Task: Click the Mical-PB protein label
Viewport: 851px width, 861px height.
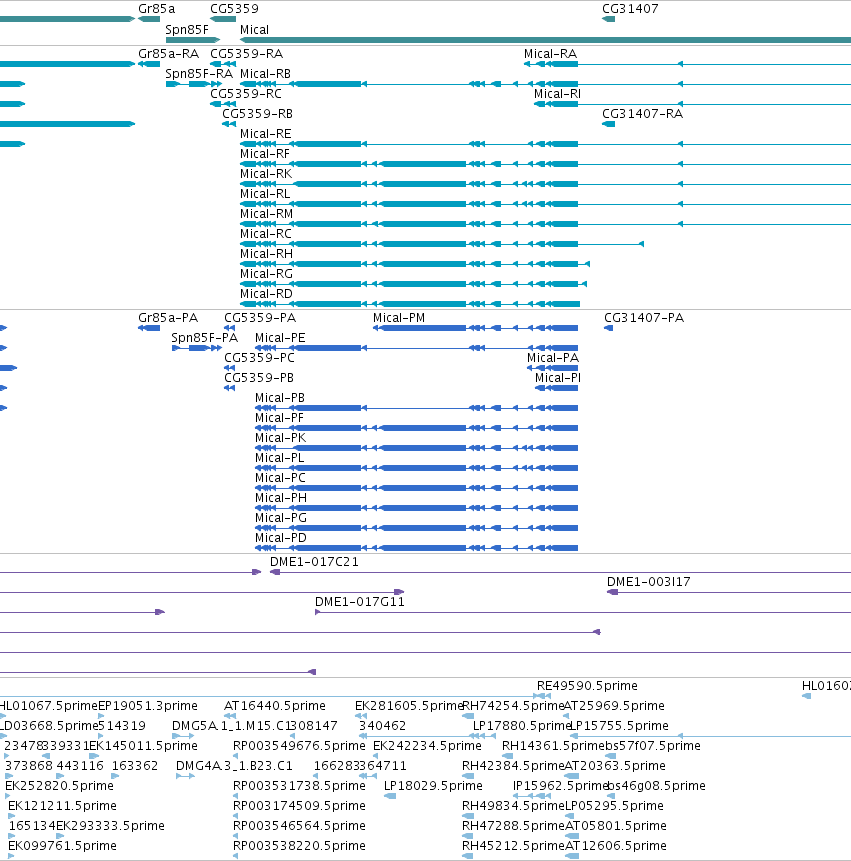Action: pyautogui.click(x=280, y=398)
